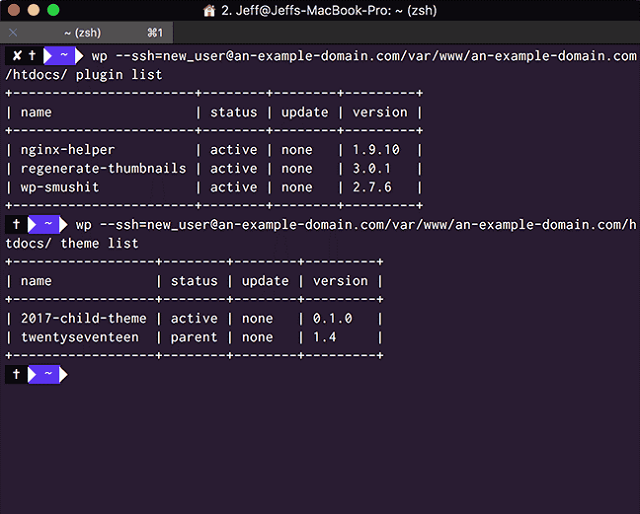Click the X error status icon in first prompt
The image size is (640, 514).
click(x=17, y=56)
